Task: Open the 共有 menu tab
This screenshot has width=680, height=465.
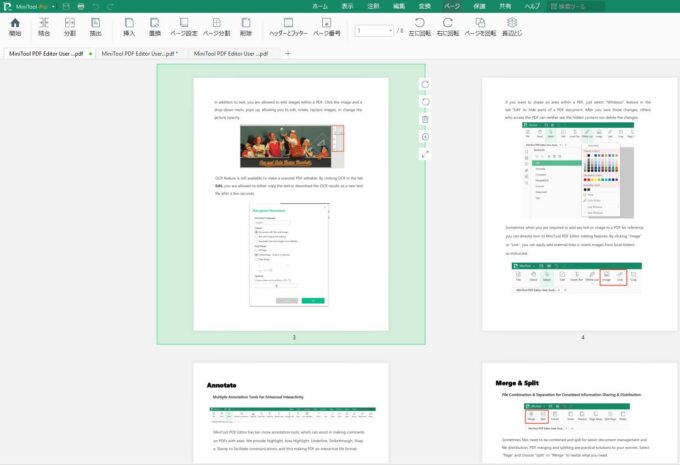Action: (x=505, y=6)
